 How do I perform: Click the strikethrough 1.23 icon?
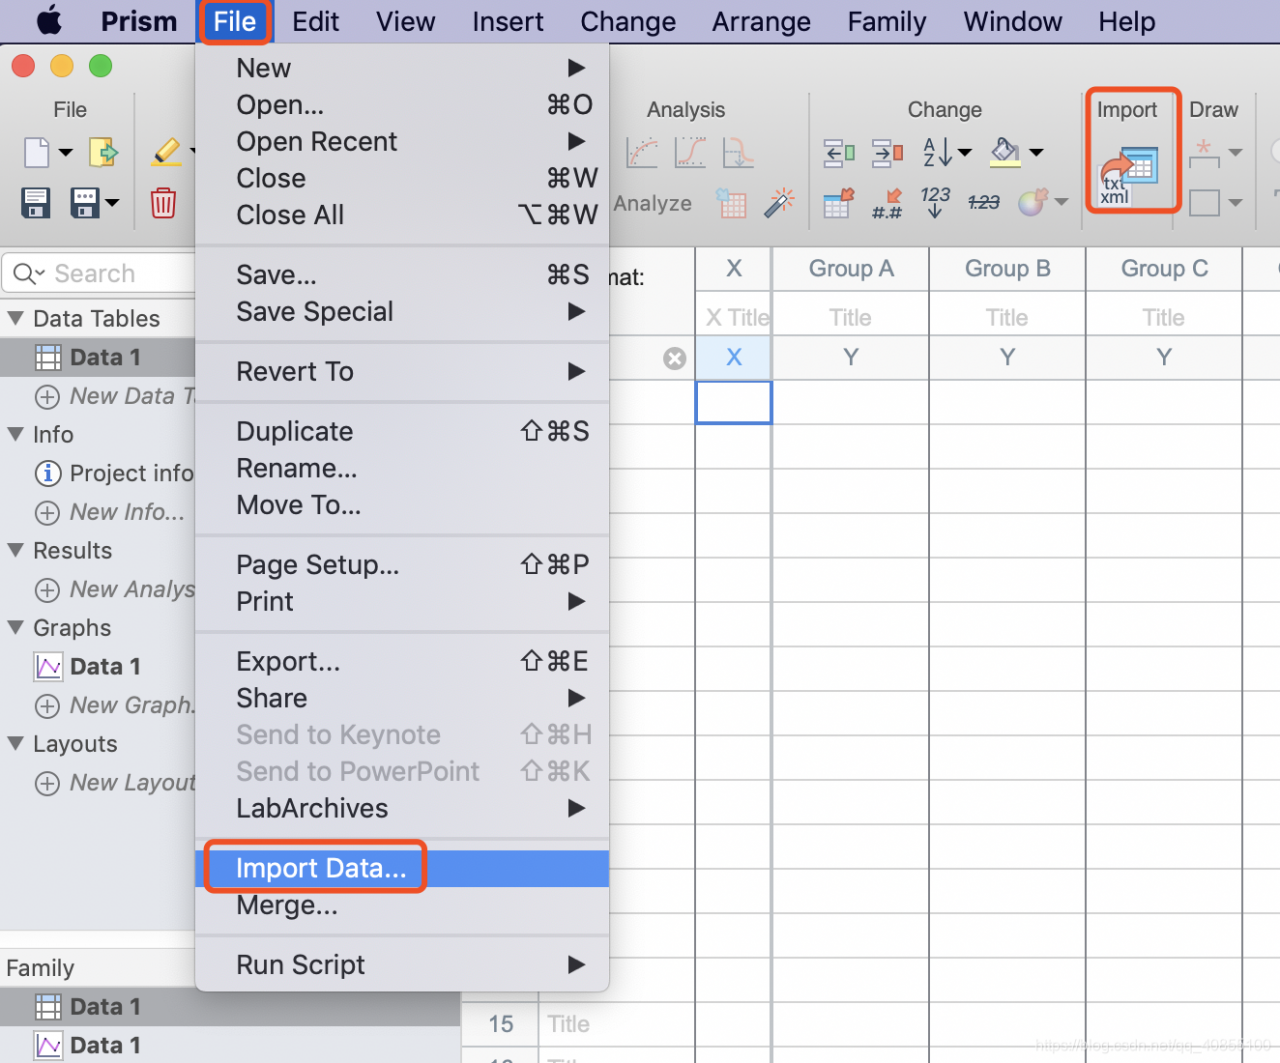point(984,203)
